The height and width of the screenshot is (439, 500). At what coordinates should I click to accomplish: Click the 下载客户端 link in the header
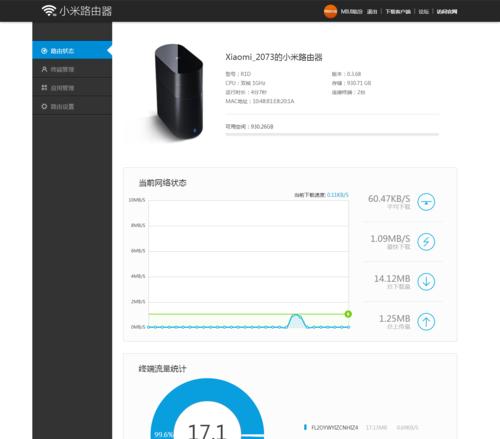click(398, 12)
